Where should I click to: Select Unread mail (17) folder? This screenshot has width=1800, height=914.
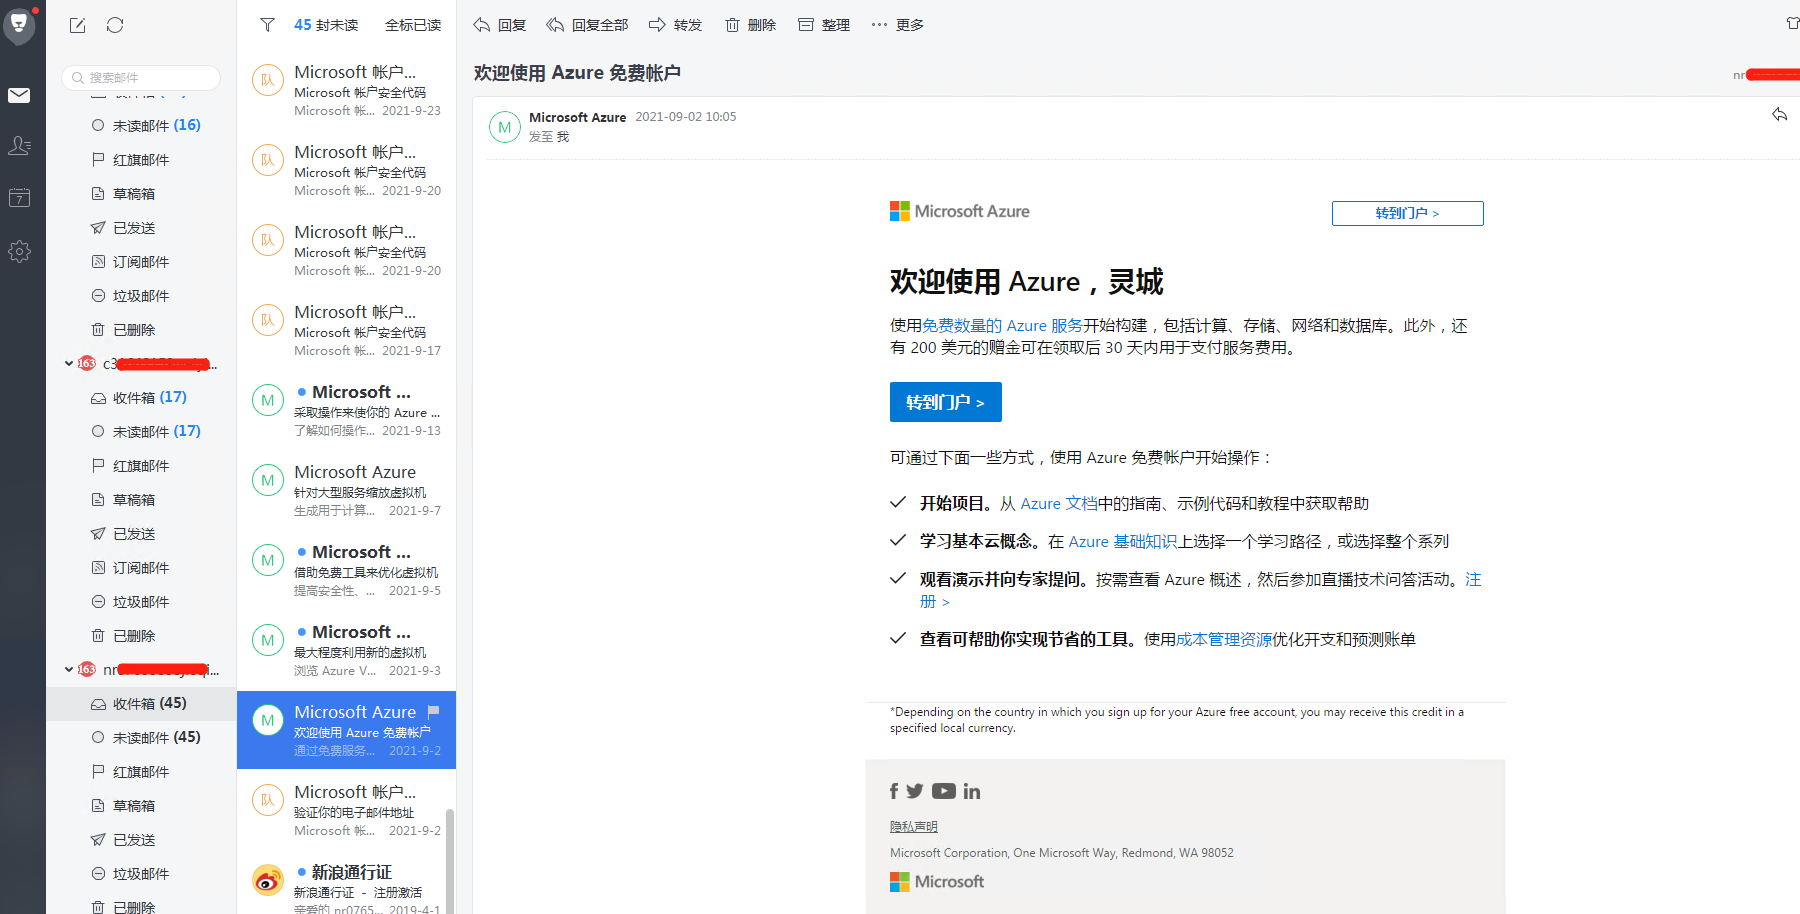click(141, 432)
